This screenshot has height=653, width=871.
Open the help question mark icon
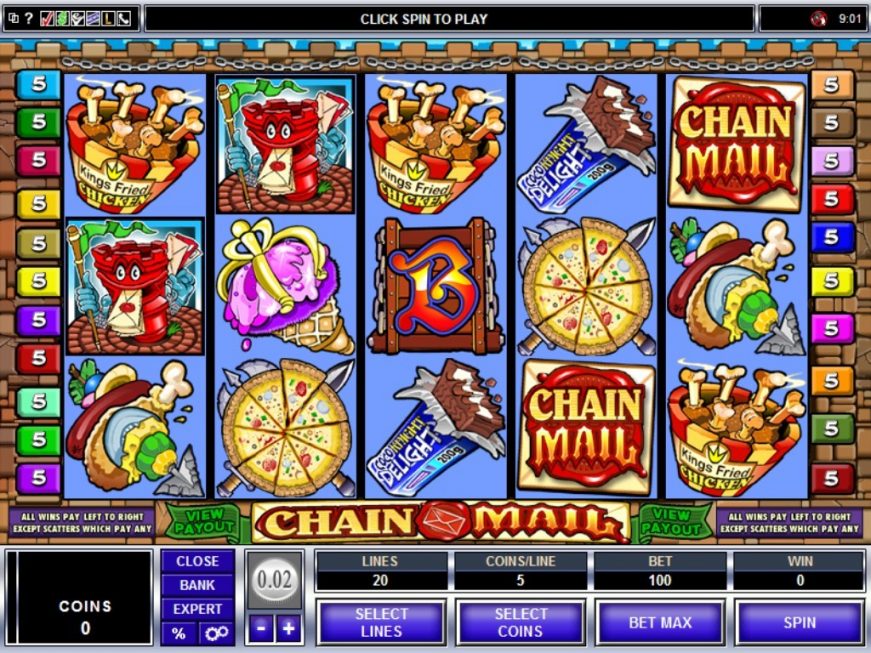coord(29,19)
